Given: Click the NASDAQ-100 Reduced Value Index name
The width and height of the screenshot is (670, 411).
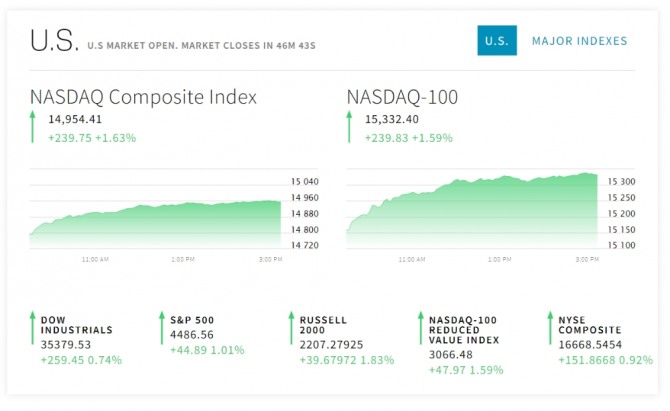Looking at the screenshot, I should pos(465,329).
